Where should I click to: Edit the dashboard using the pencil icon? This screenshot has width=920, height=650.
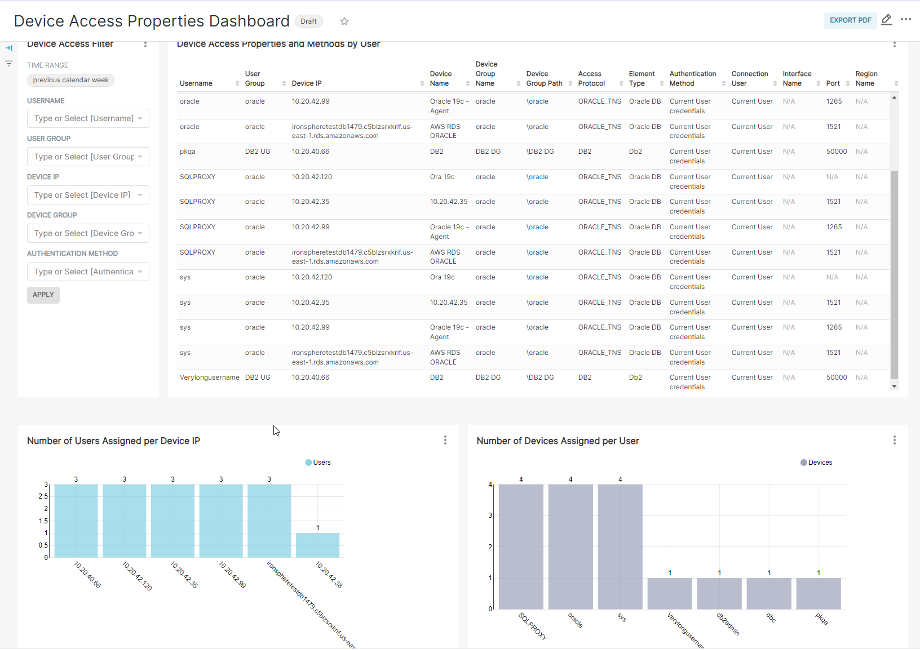point(886,19)
